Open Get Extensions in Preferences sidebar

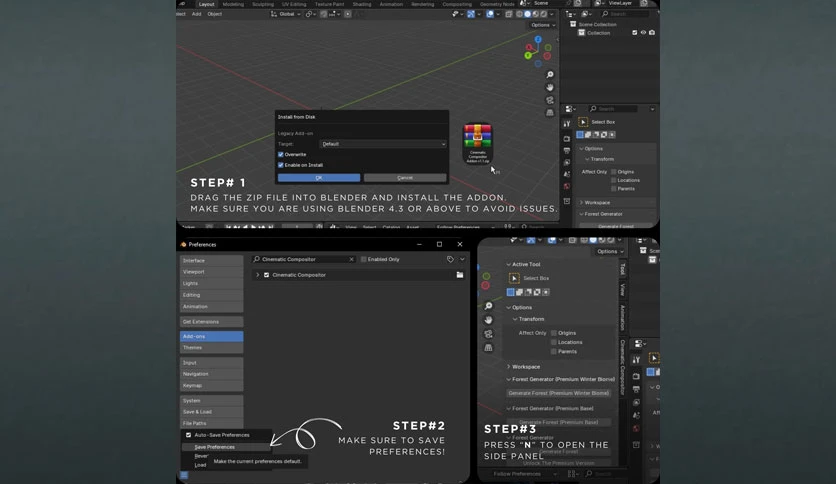pos(212,321)
